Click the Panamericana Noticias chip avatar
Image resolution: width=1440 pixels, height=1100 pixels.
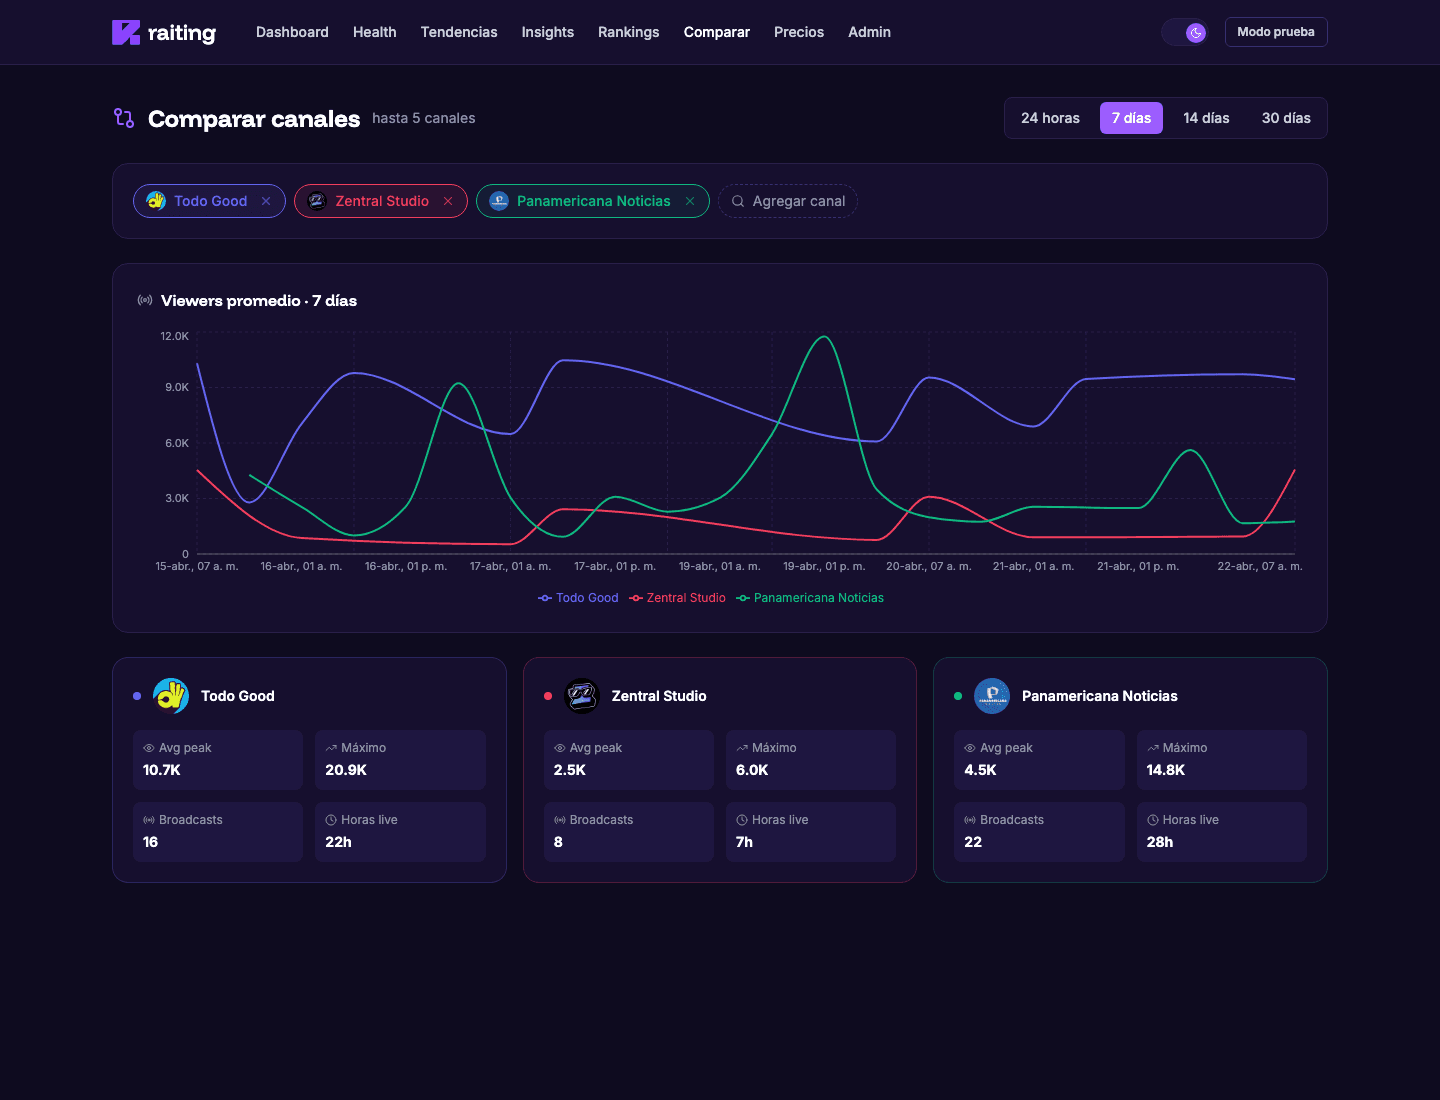point(499,201)
